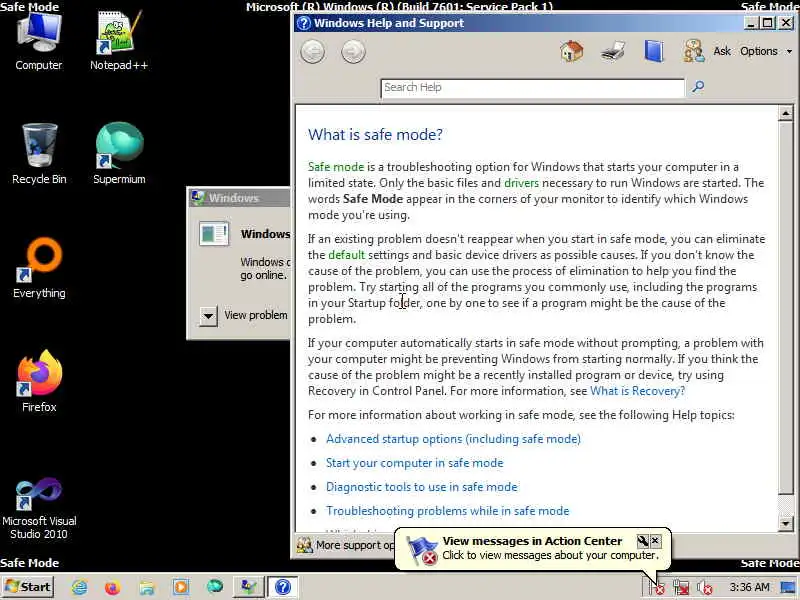Image resolution: width=800 pixels, height=600 pixels.
Task: Browse Help using the book icon
Action: 654,51
